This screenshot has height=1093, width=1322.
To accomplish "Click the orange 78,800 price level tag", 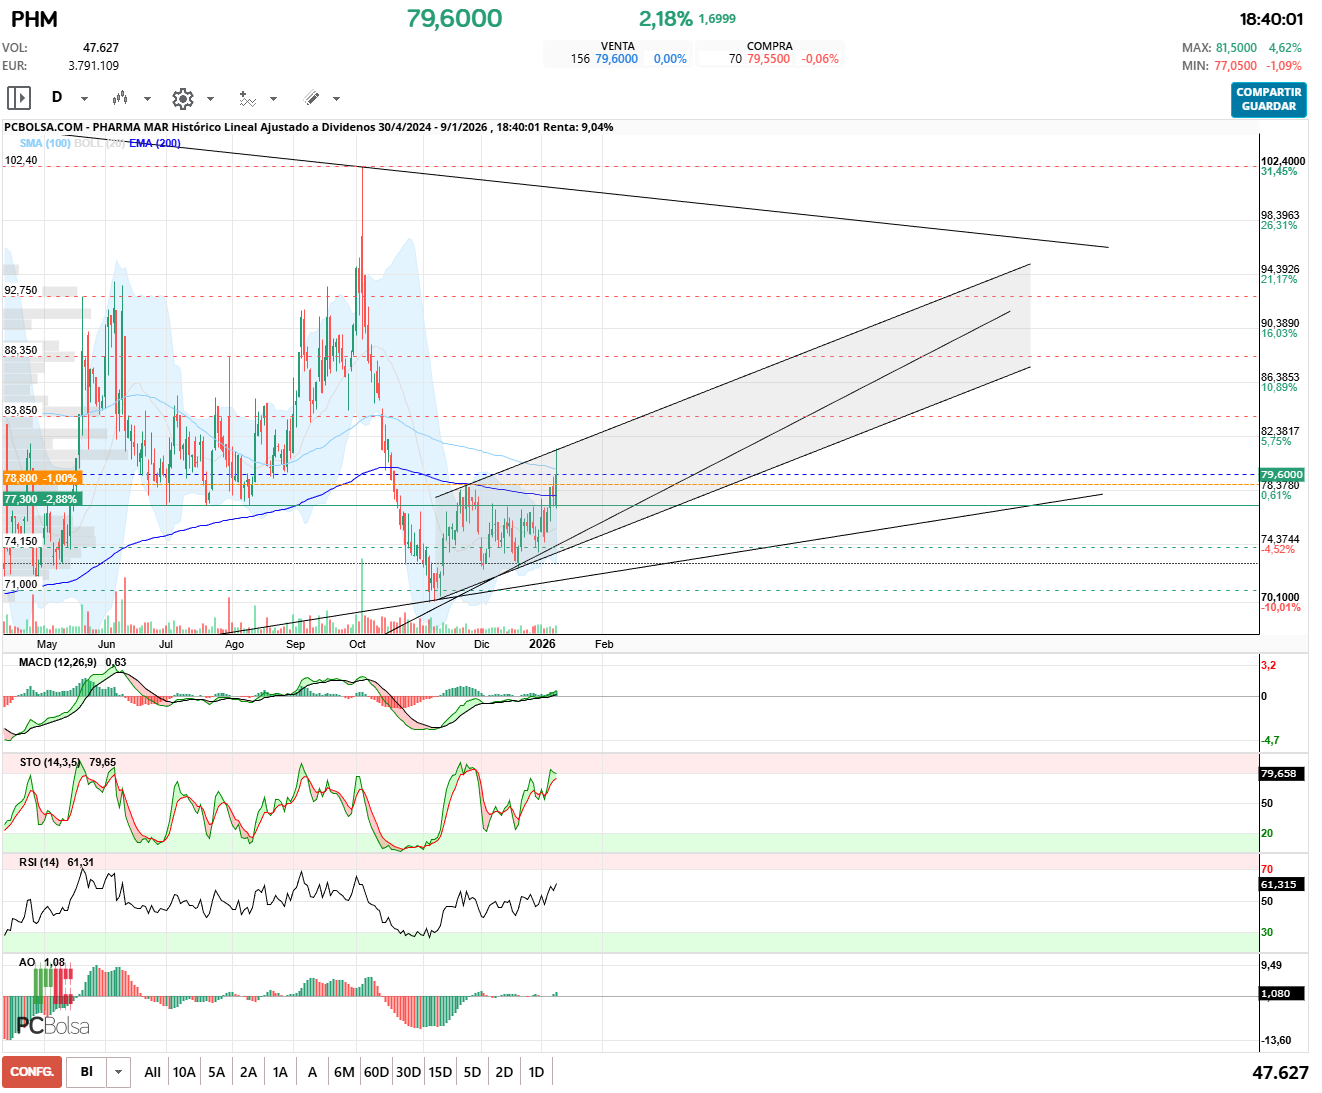I will click(41, 478).
